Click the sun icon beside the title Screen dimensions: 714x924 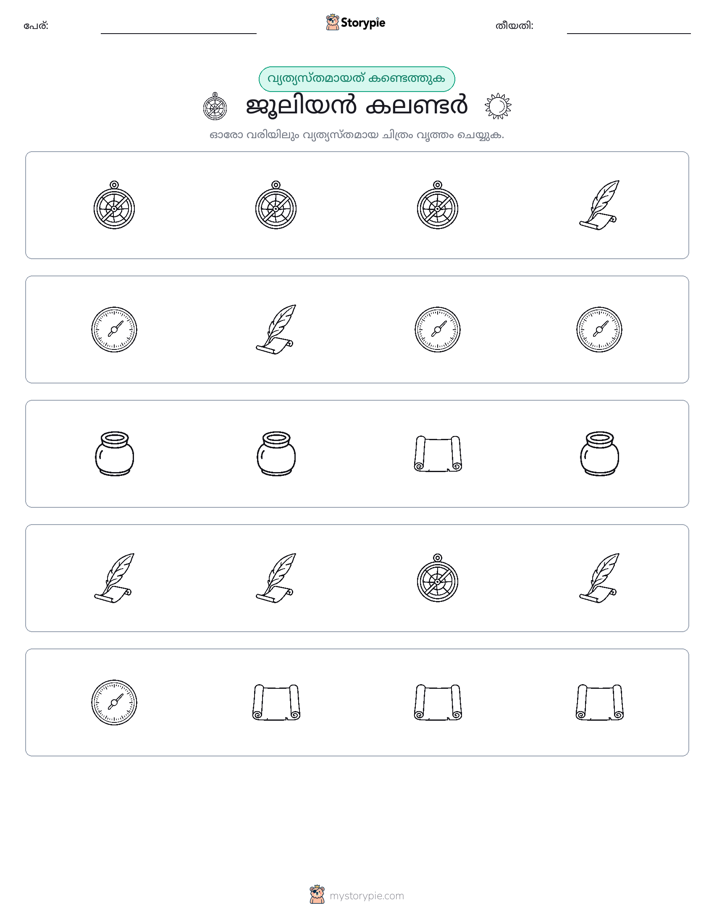[498, 107]
